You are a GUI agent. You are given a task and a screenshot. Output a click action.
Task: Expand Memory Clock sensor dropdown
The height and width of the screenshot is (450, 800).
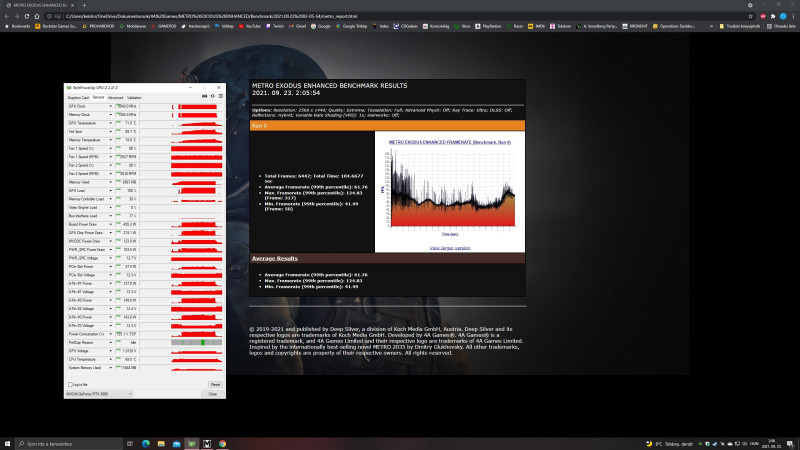click(111, 115)
